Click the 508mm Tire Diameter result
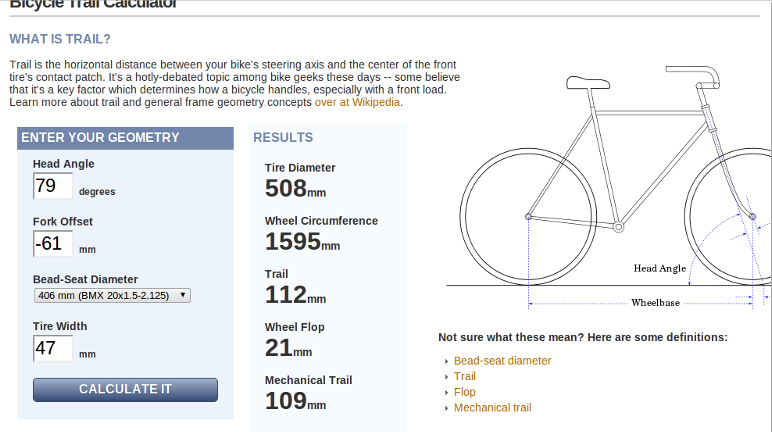This screenshot has height=432, width=772. click(296, 189)
